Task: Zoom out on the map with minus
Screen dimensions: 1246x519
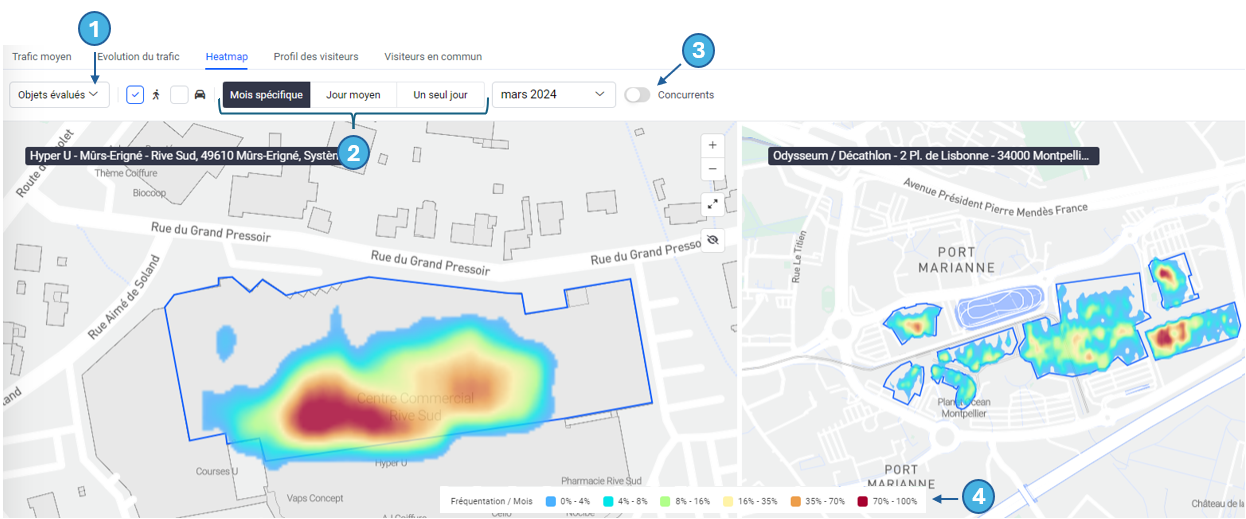Action: (712, 169)
